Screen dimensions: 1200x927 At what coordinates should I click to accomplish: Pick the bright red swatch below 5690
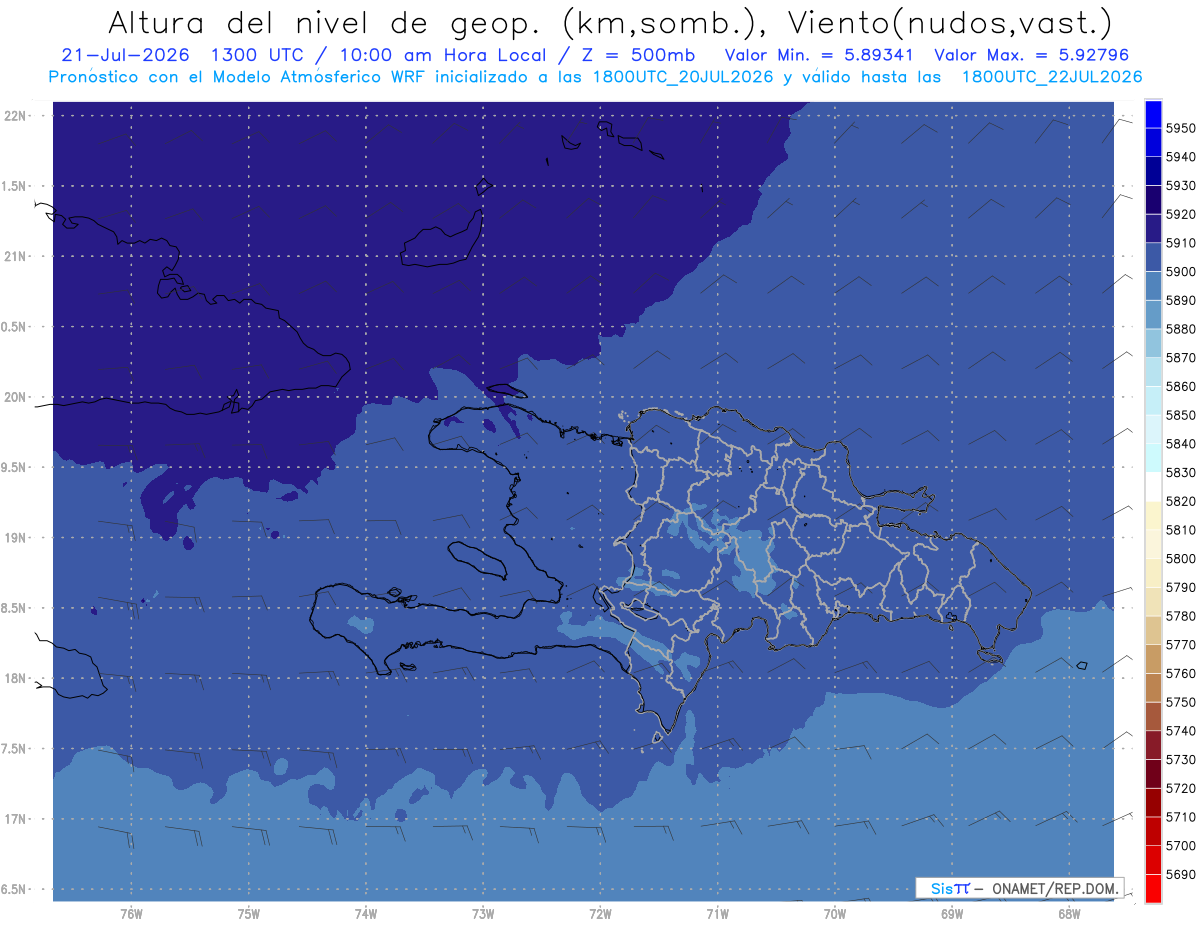1153,888
